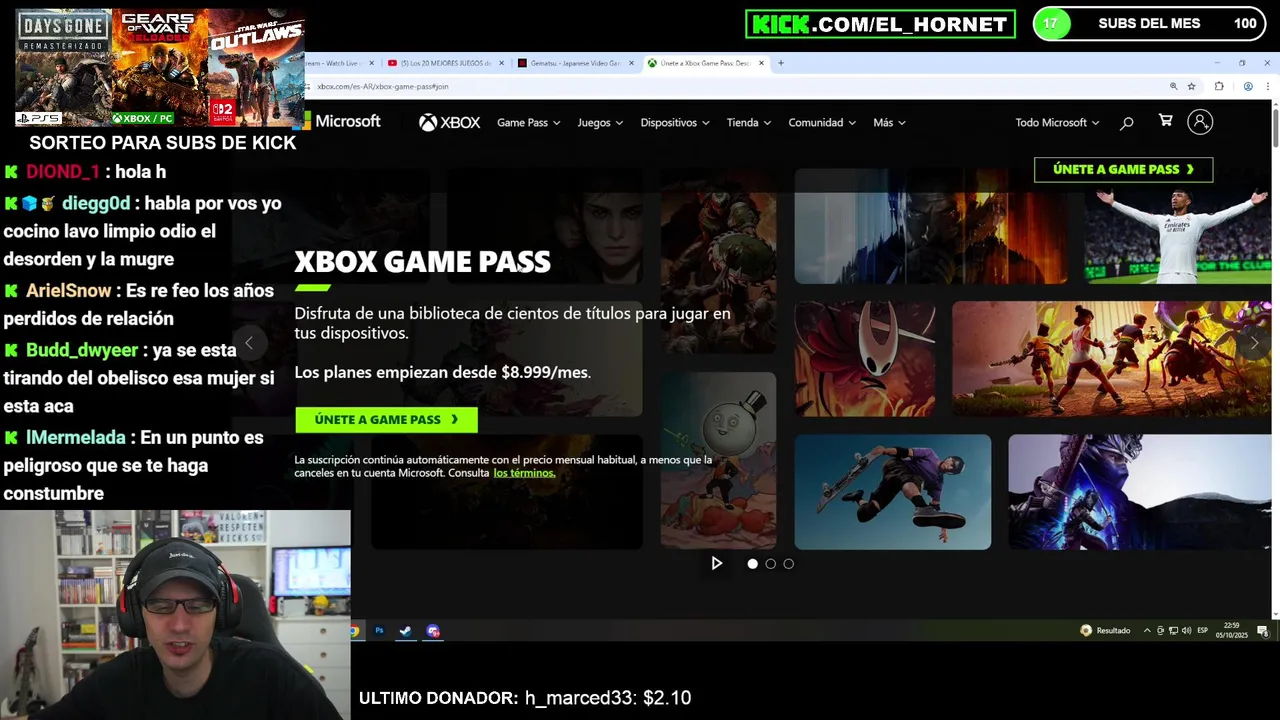Expand the Tienda dropdown menu
Viewport: 1280px width, 720px height.
point(748,123)
